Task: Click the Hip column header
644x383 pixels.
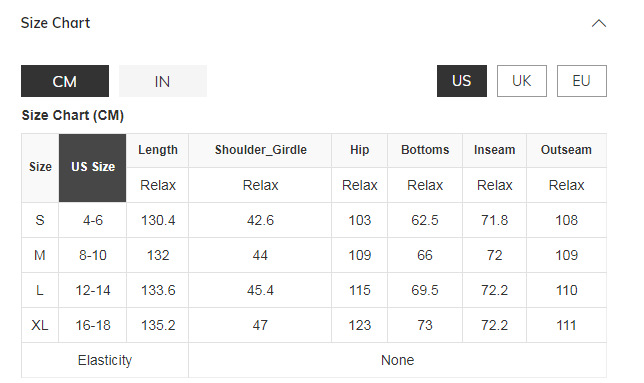Action: [359, 150]
